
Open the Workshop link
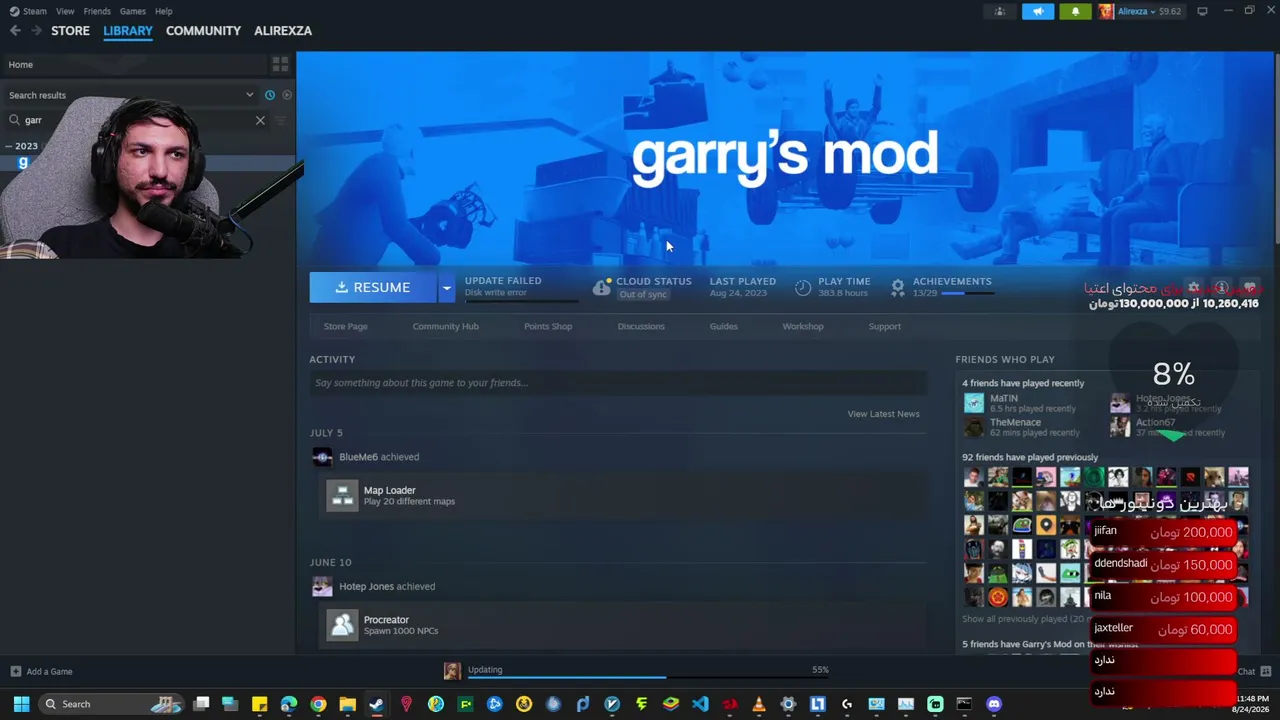(x=803, y=326)
